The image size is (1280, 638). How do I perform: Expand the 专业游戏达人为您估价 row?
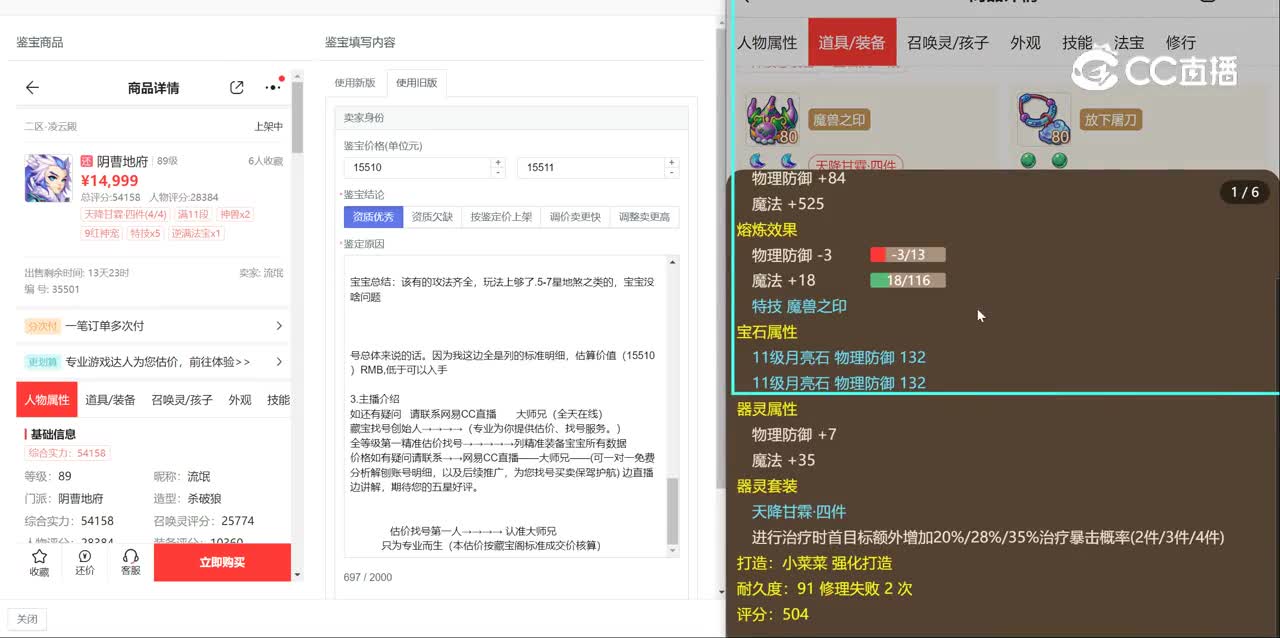pos(154,362)
